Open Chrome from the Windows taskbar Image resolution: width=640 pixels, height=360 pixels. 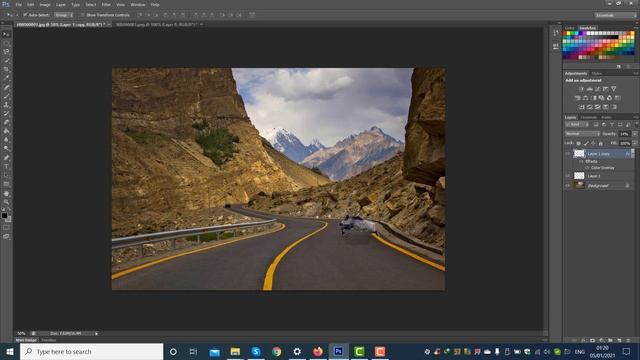click(277, 351)
